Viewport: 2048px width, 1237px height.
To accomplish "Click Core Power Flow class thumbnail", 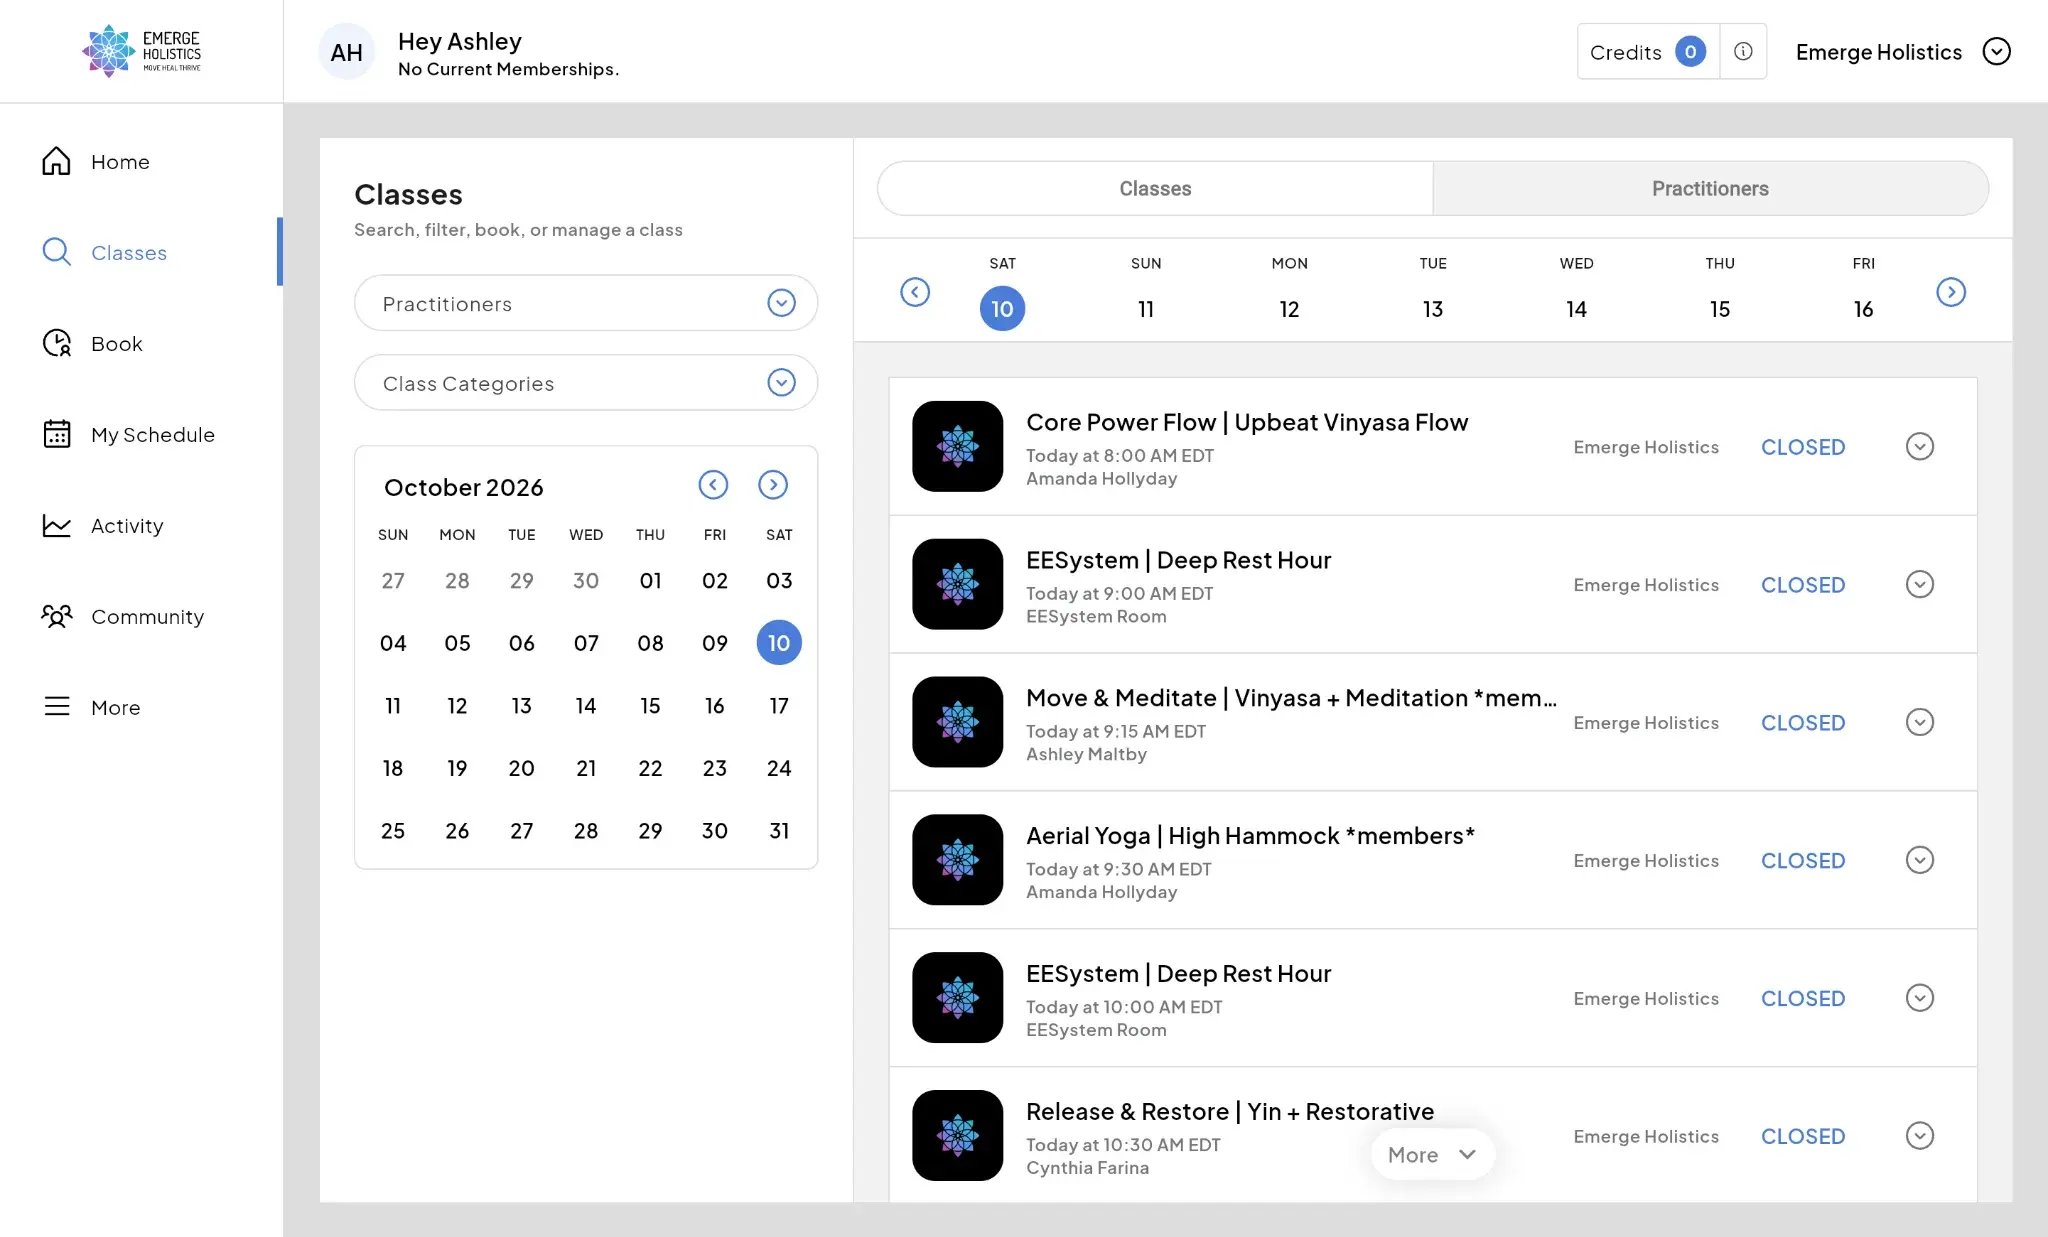I will [x=957, y=446].
